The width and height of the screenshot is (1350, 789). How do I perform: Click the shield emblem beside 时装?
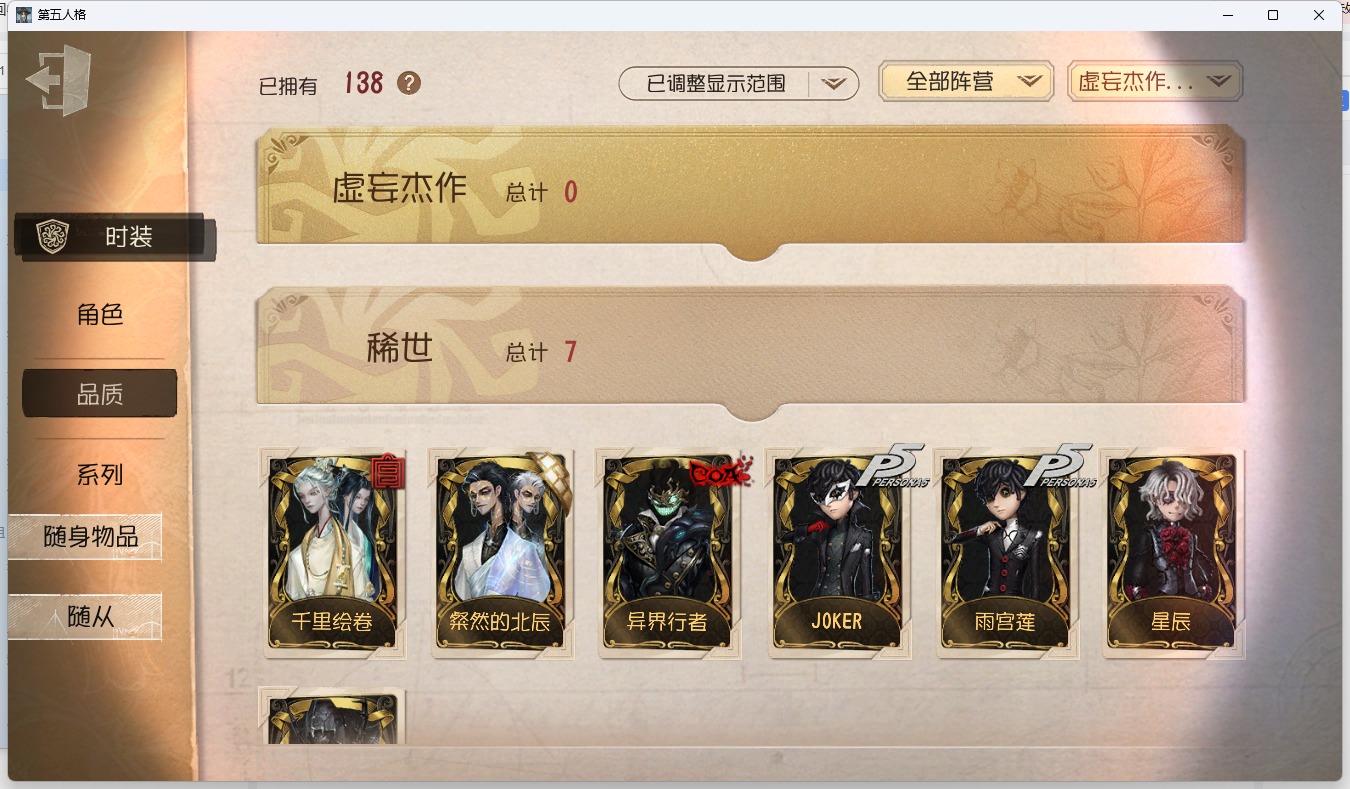(x=51, y=237)
